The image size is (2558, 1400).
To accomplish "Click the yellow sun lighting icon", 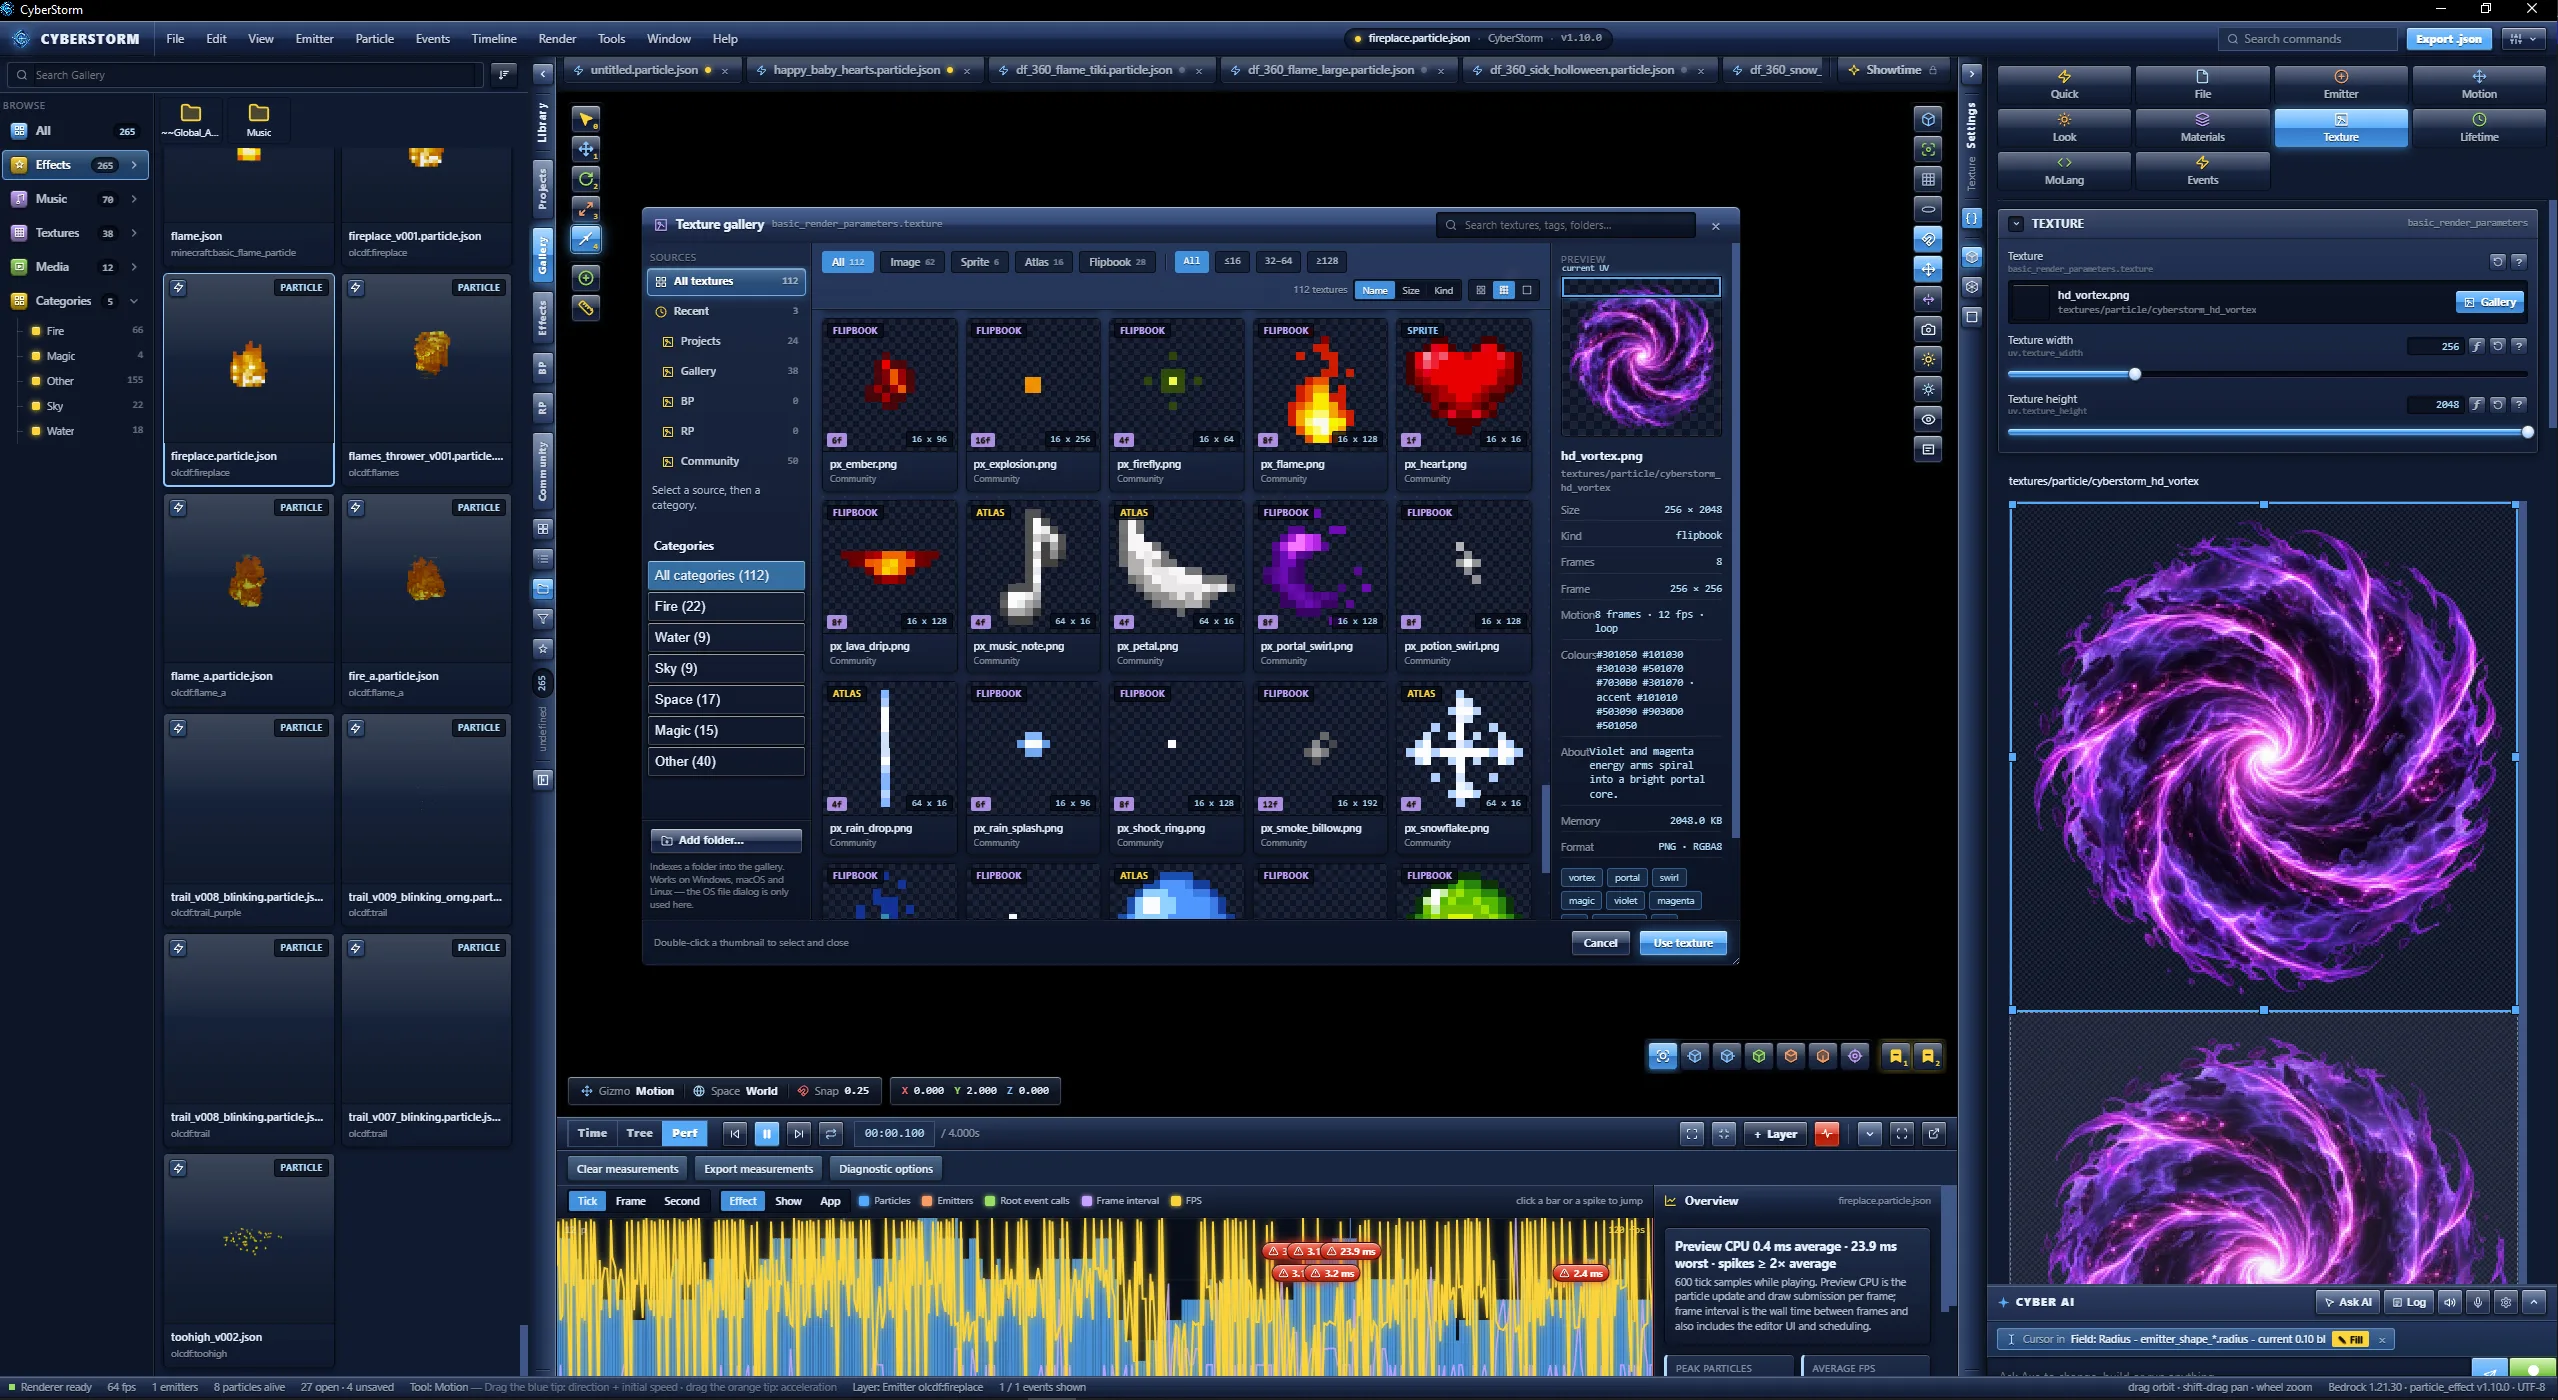I will click(x=1928, y=359).
